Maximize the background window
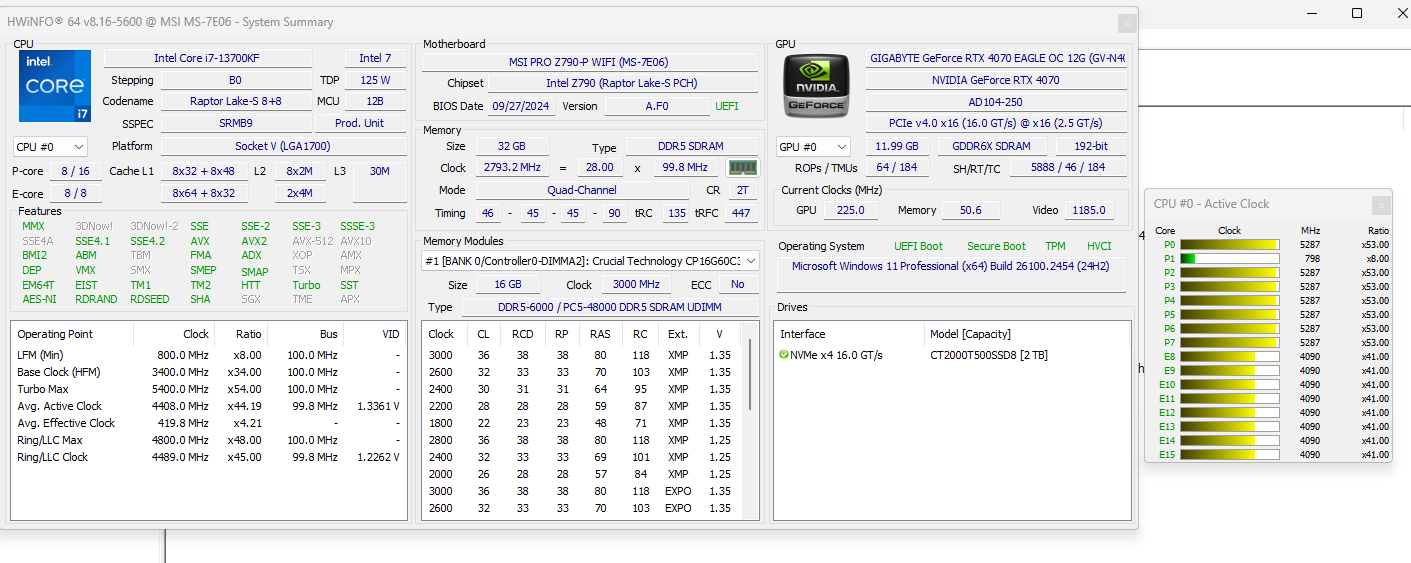The width and height of the screenshot is (1411, 563). pos(1357,13)
